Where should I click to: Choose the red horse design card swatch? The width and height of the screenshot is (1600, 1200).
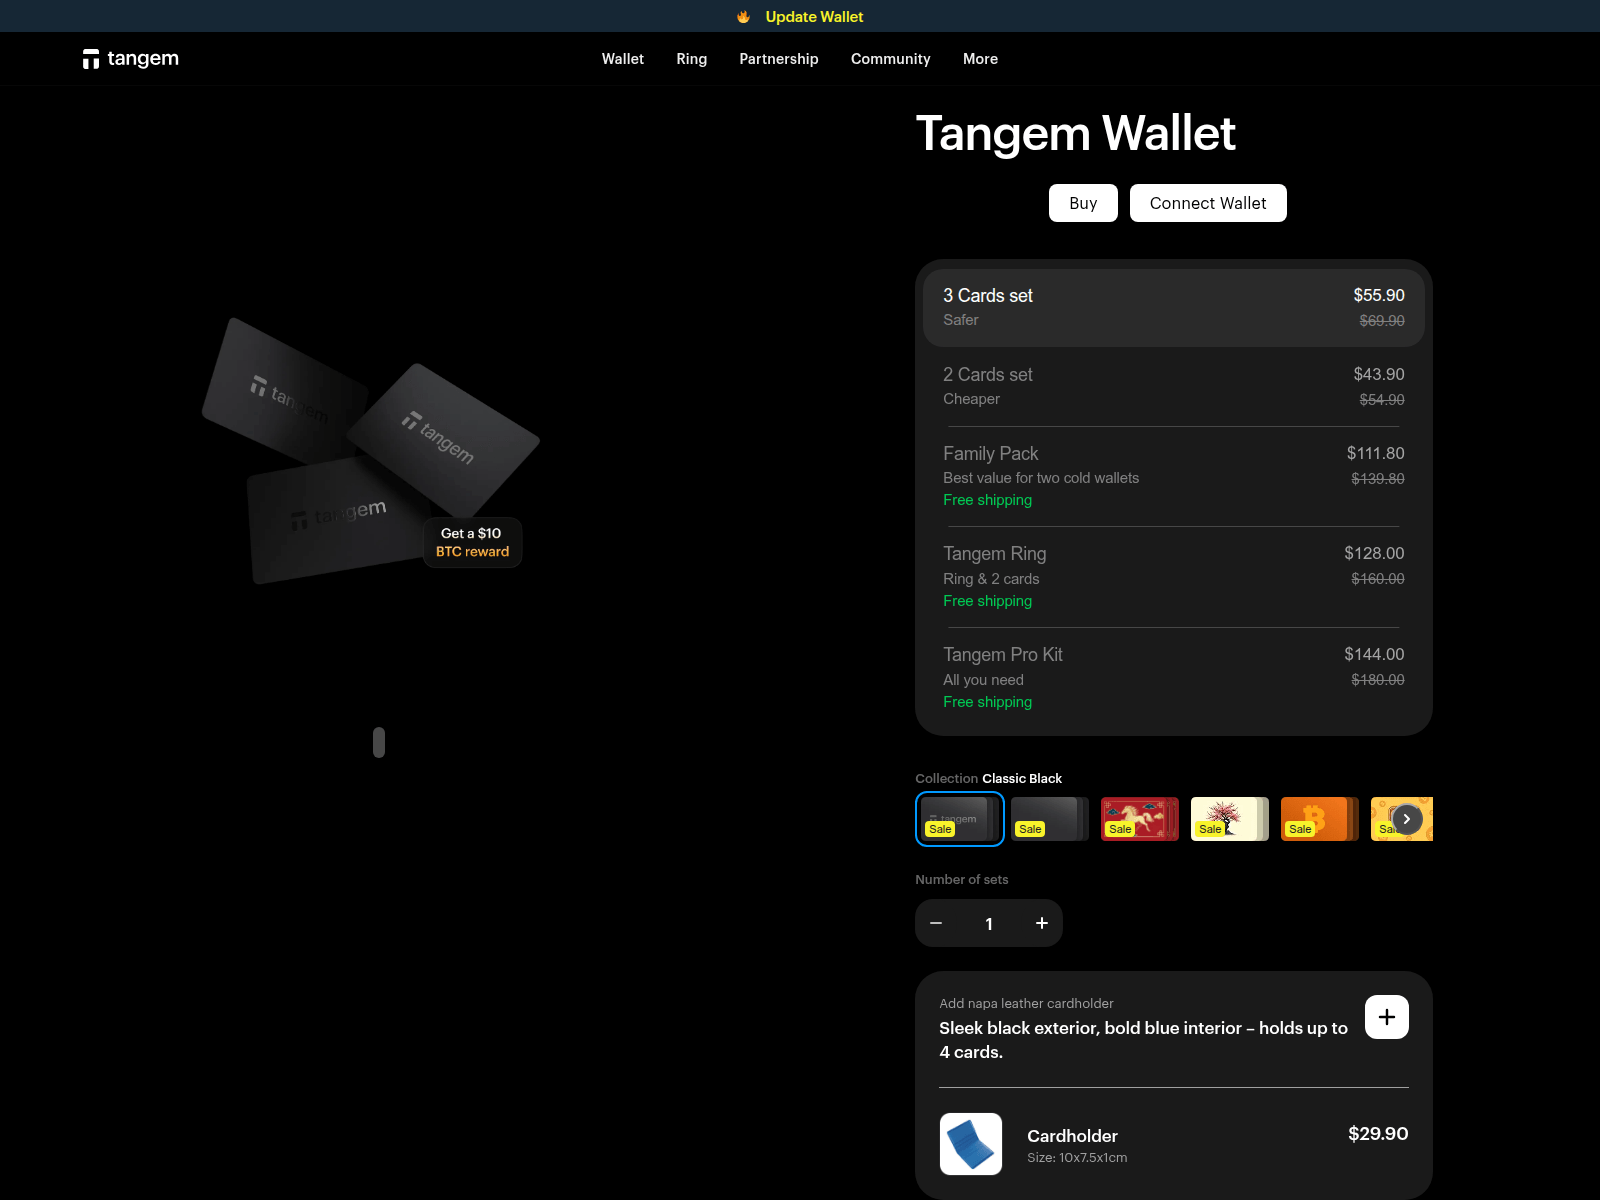[1140, 819]
